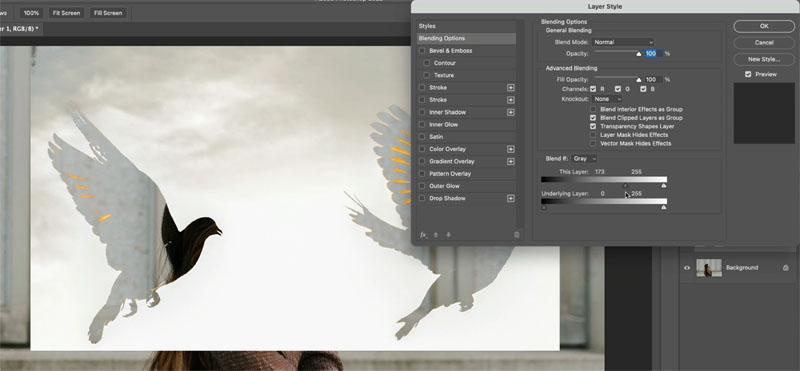Select the Pattern Overlay style row
The image size is (800, 371).
point(466,174)
